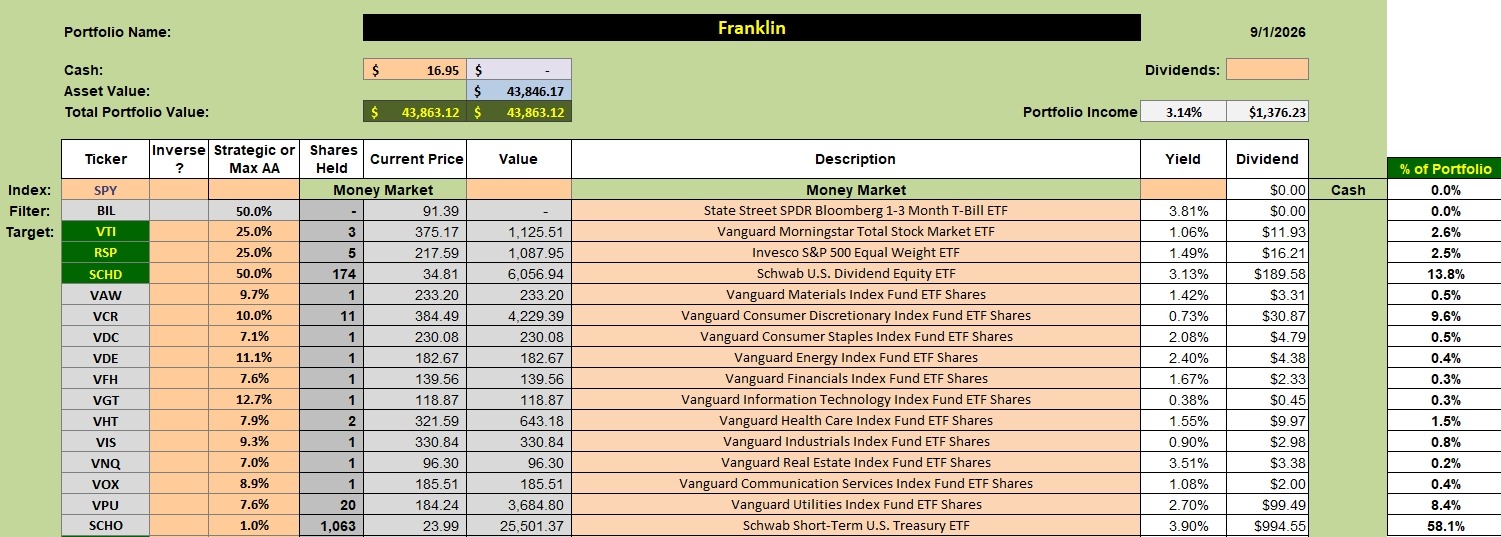Click the VIS ticker cell

[105, 442]
